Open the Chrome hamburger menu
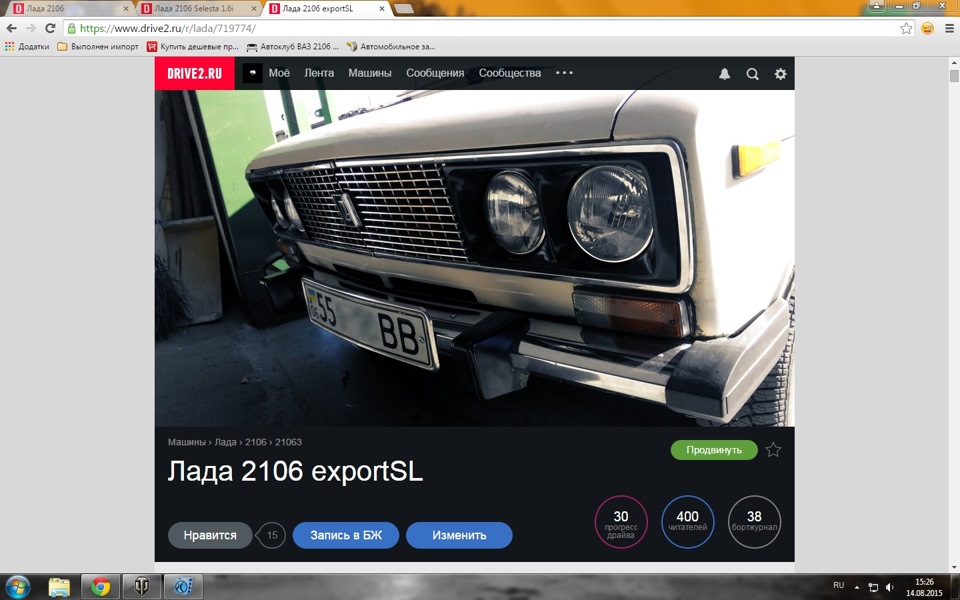 tap(950, 28)
